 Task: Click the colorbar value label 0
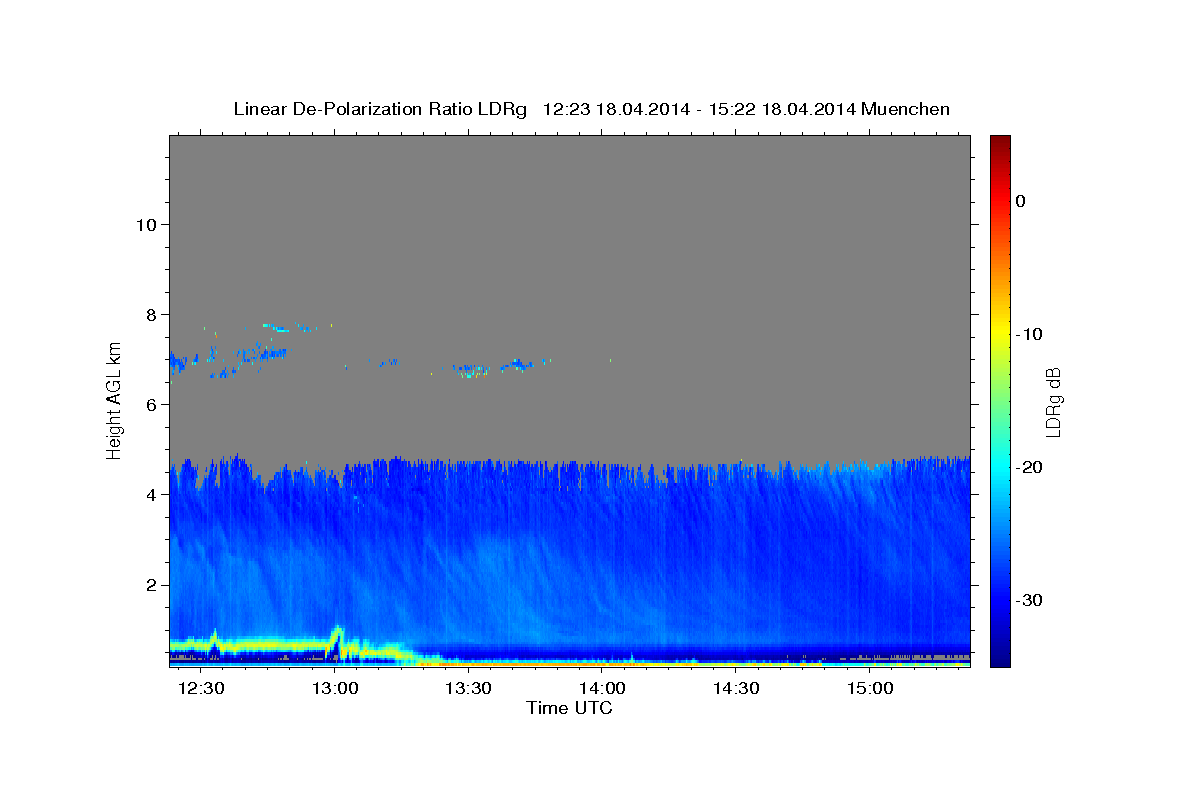[x=1021, y=201]
